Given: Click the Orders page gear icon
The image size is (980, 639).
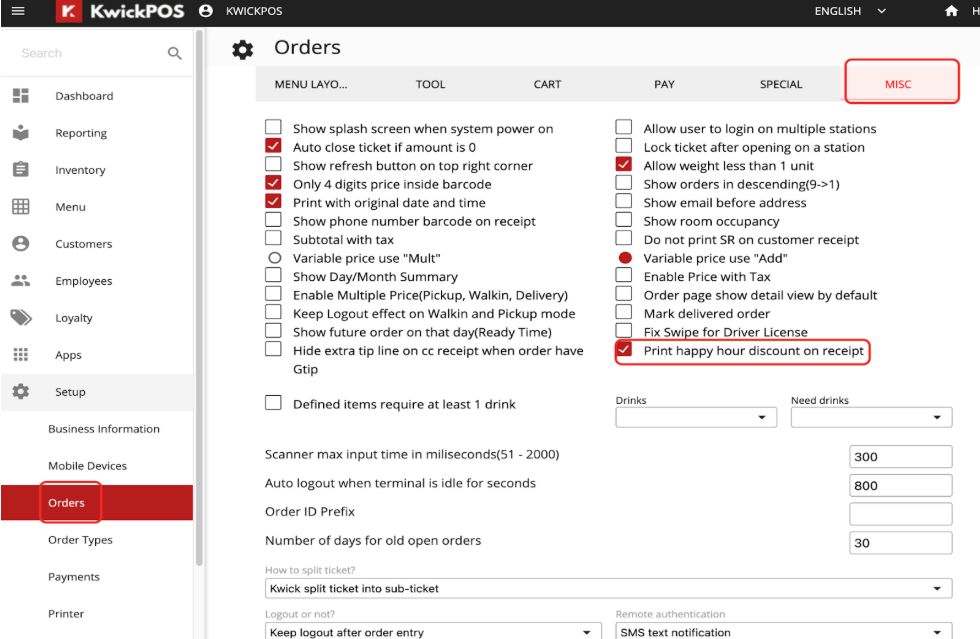Looking at the screenshot, I should [242, 49].
